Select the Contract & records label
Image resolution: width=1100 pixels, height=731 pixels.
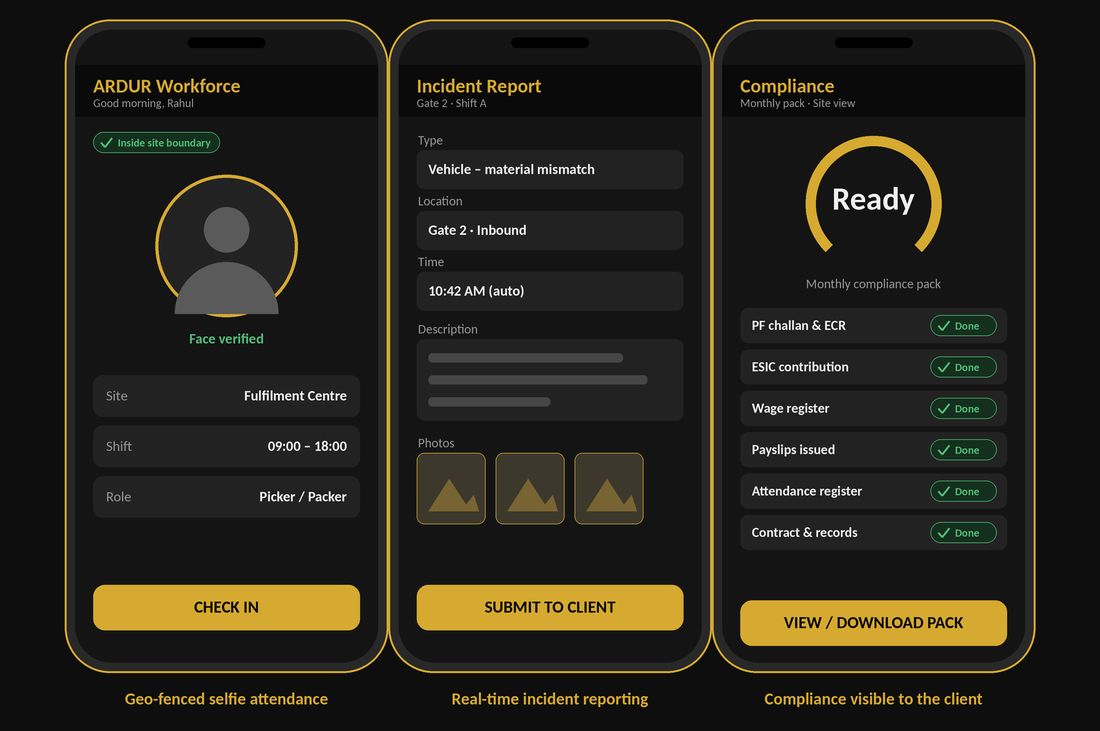point(804,532)
